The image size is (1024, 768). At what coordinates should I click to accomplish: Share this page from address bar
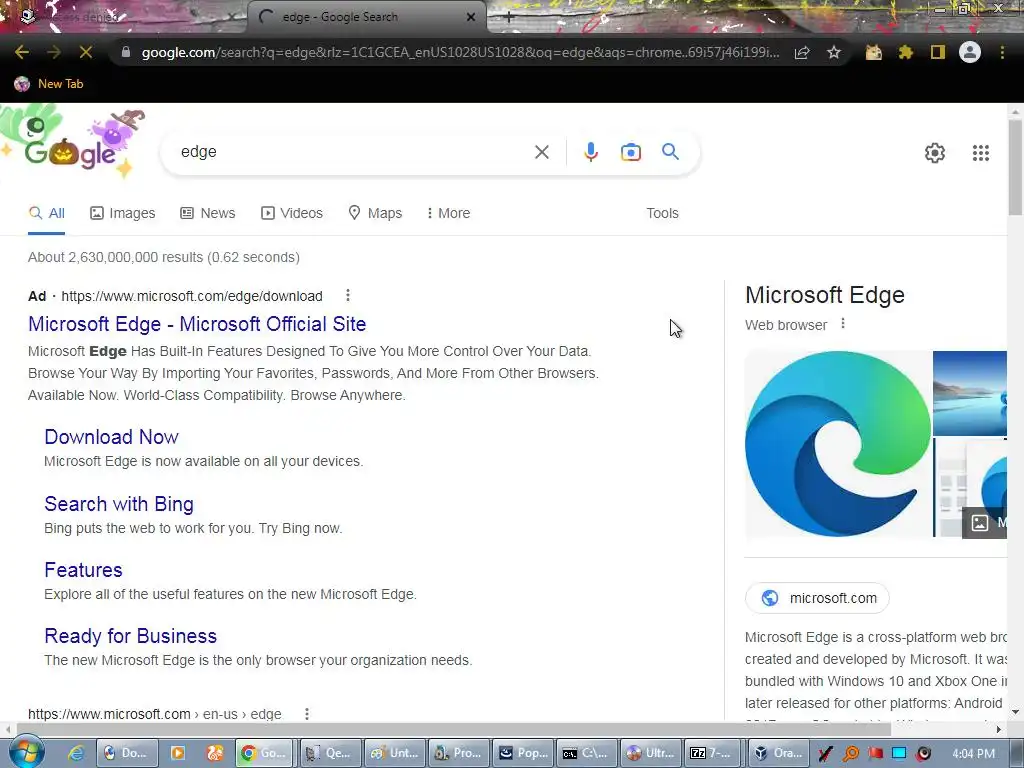click(x=802, y=52)
